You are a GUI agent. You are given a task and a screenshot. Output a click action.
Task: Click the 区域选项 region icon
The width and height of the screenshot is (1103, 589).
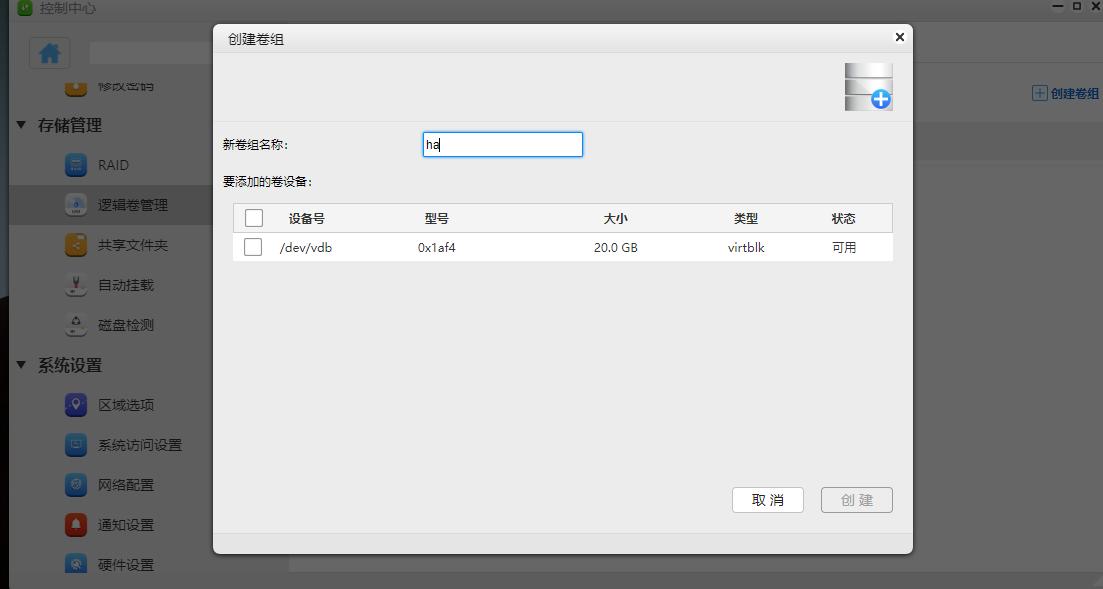pyautogui.click(x=75, y=404)
